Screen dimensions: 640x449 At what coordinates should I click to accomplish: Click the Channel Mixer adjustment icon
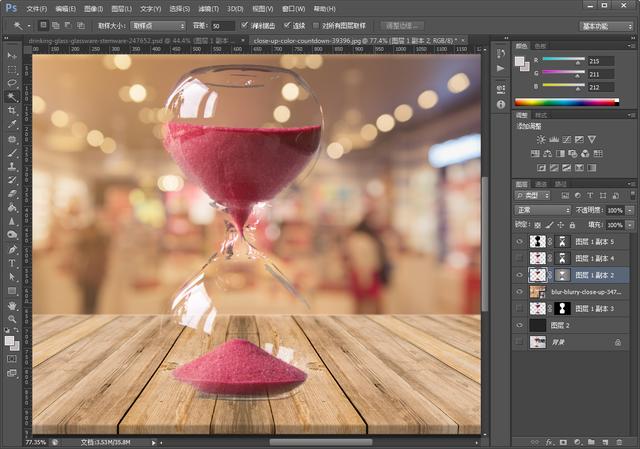coord(585,154)
